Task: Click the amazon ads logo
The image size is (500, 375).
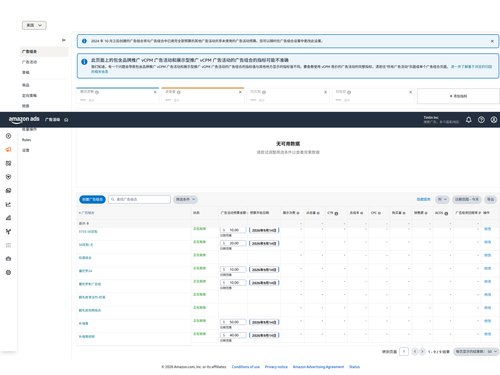Action: [x=24, y=120]
